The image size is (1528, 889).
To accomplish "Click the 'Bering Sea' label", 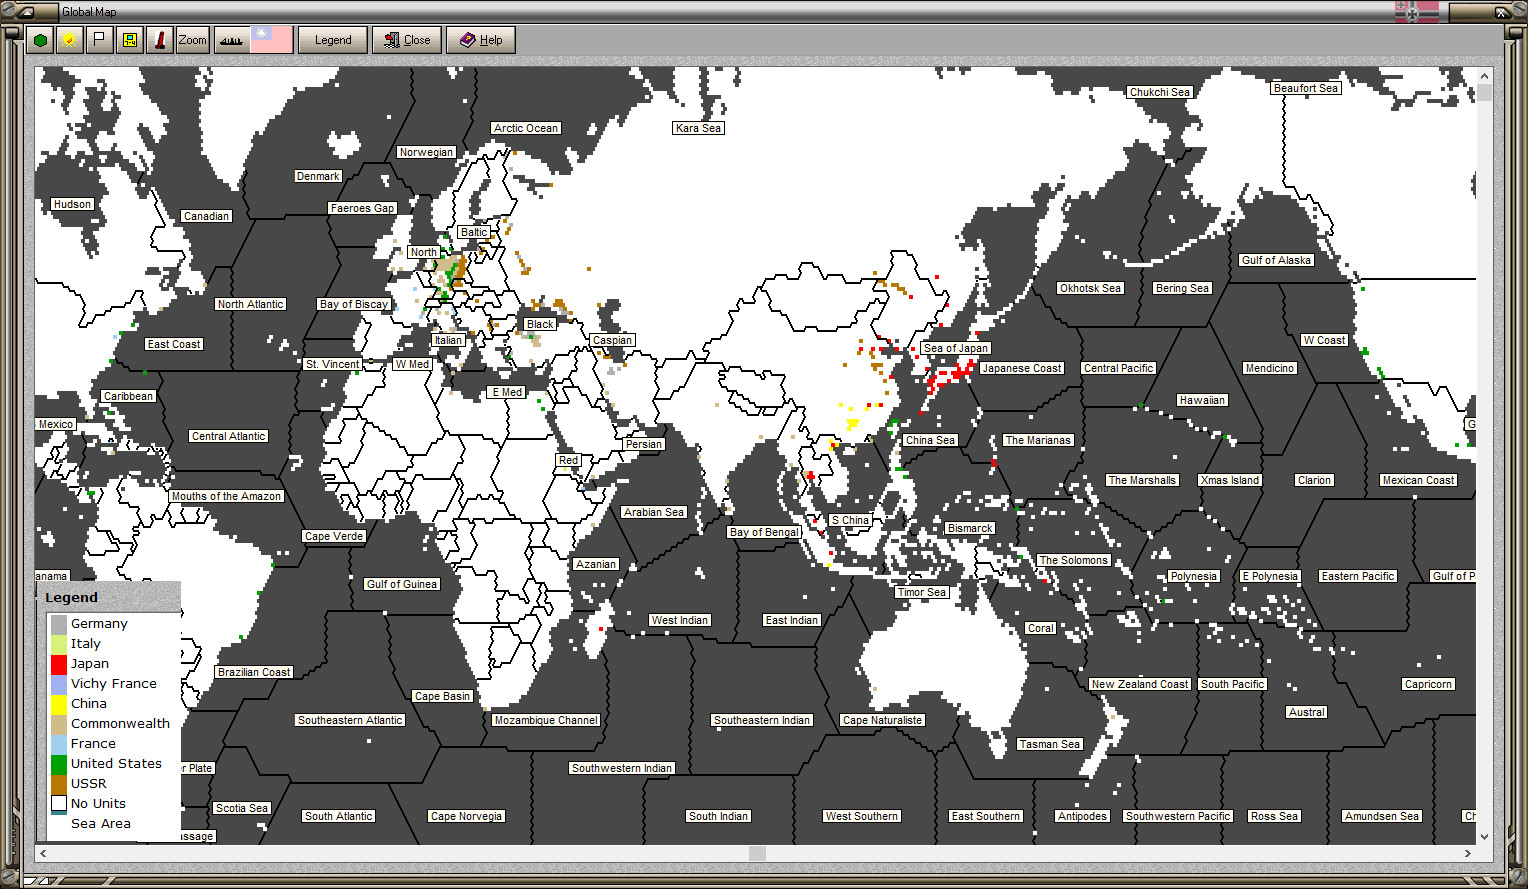I will (x=1183, y=288).
